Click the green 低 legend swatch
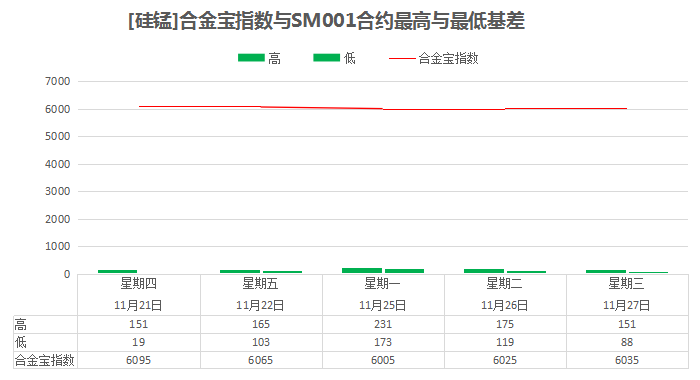700x380 pixels. tap(327, 58)
